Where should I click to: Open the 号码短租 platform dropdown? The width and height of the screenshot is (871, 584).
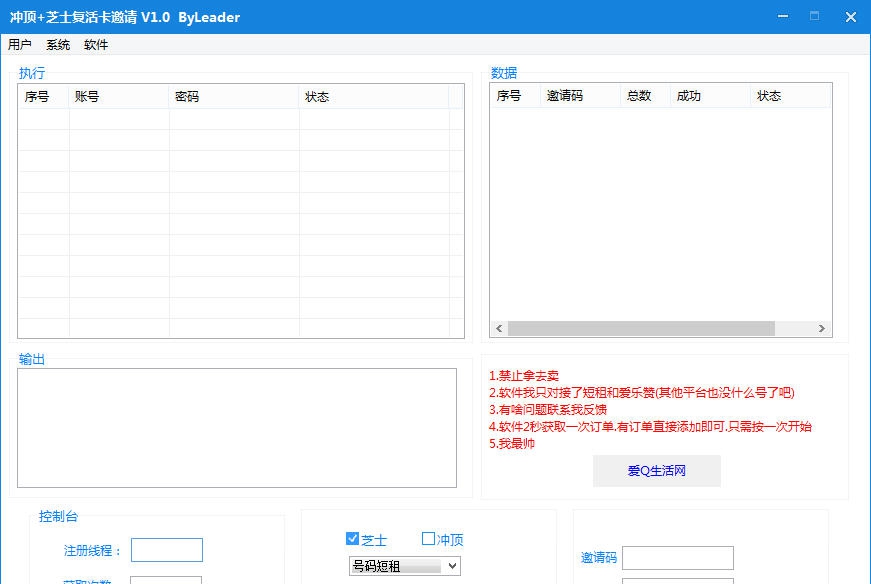403,566
